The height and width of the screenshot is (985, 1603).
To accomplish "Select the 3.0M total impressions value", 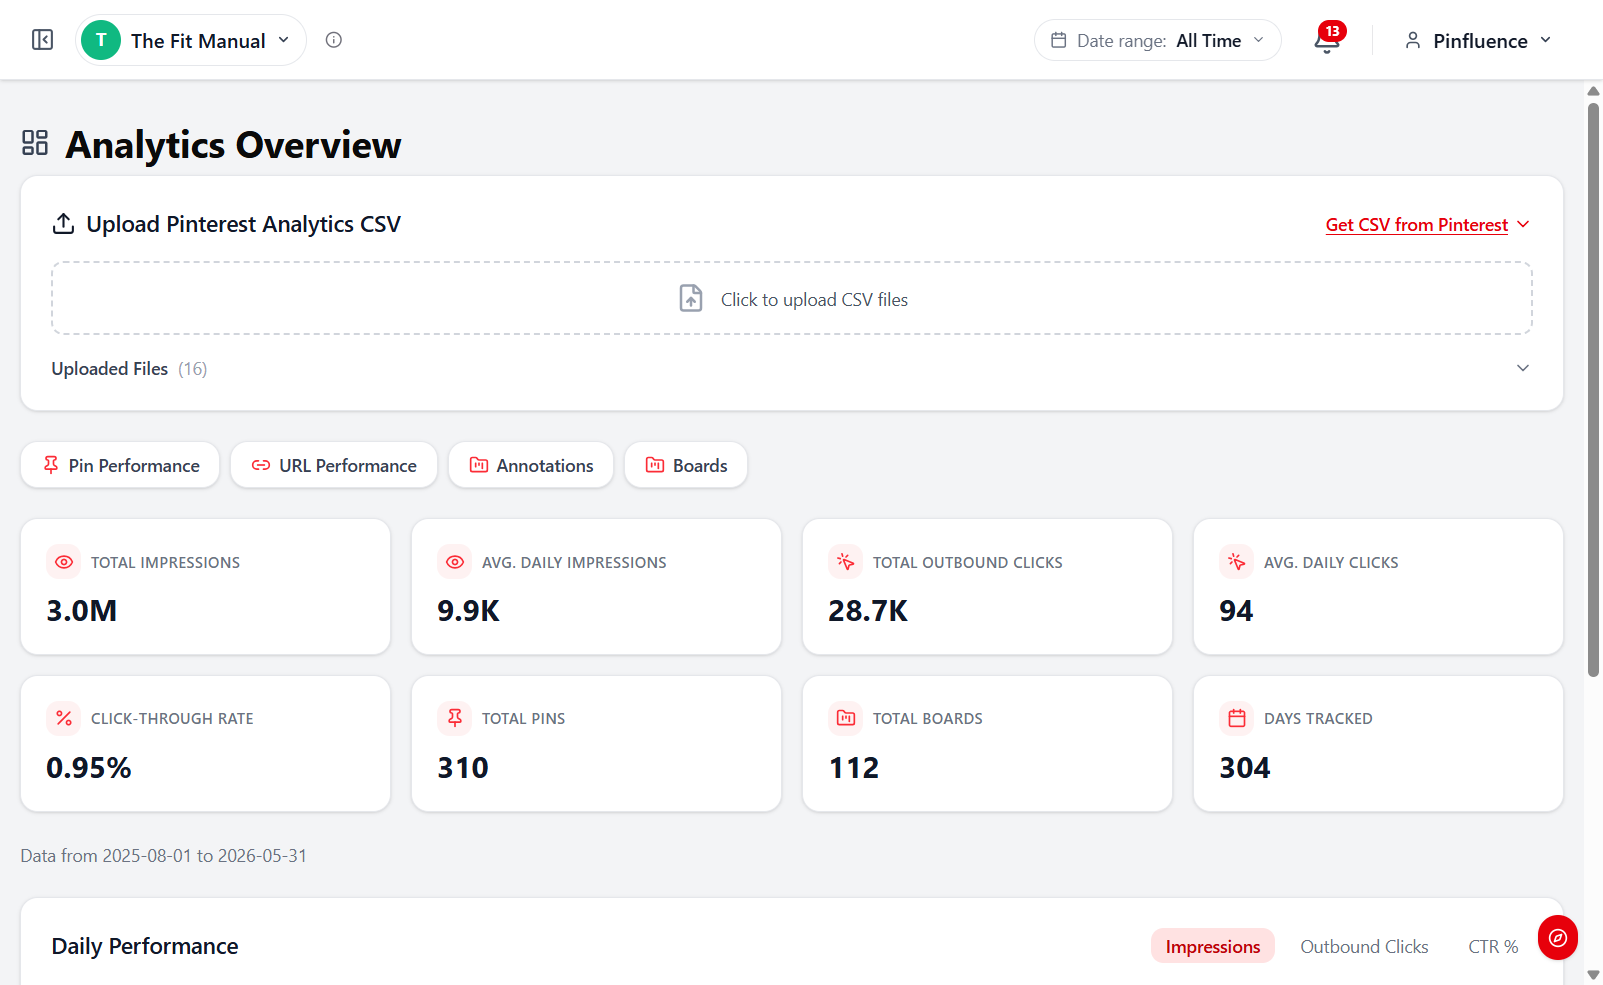I will pos(82,611).
